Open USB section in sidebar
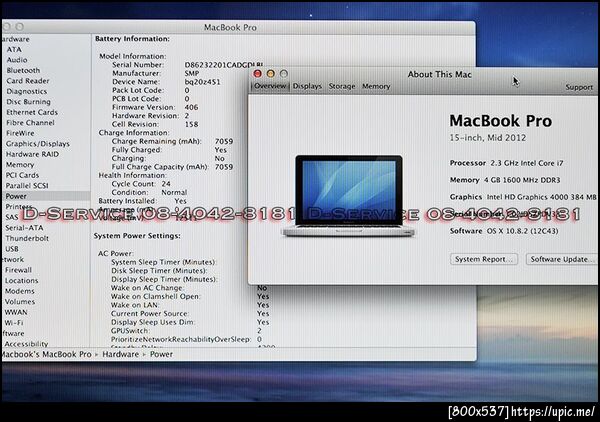600x422 pixels. (x=11, y=249)
